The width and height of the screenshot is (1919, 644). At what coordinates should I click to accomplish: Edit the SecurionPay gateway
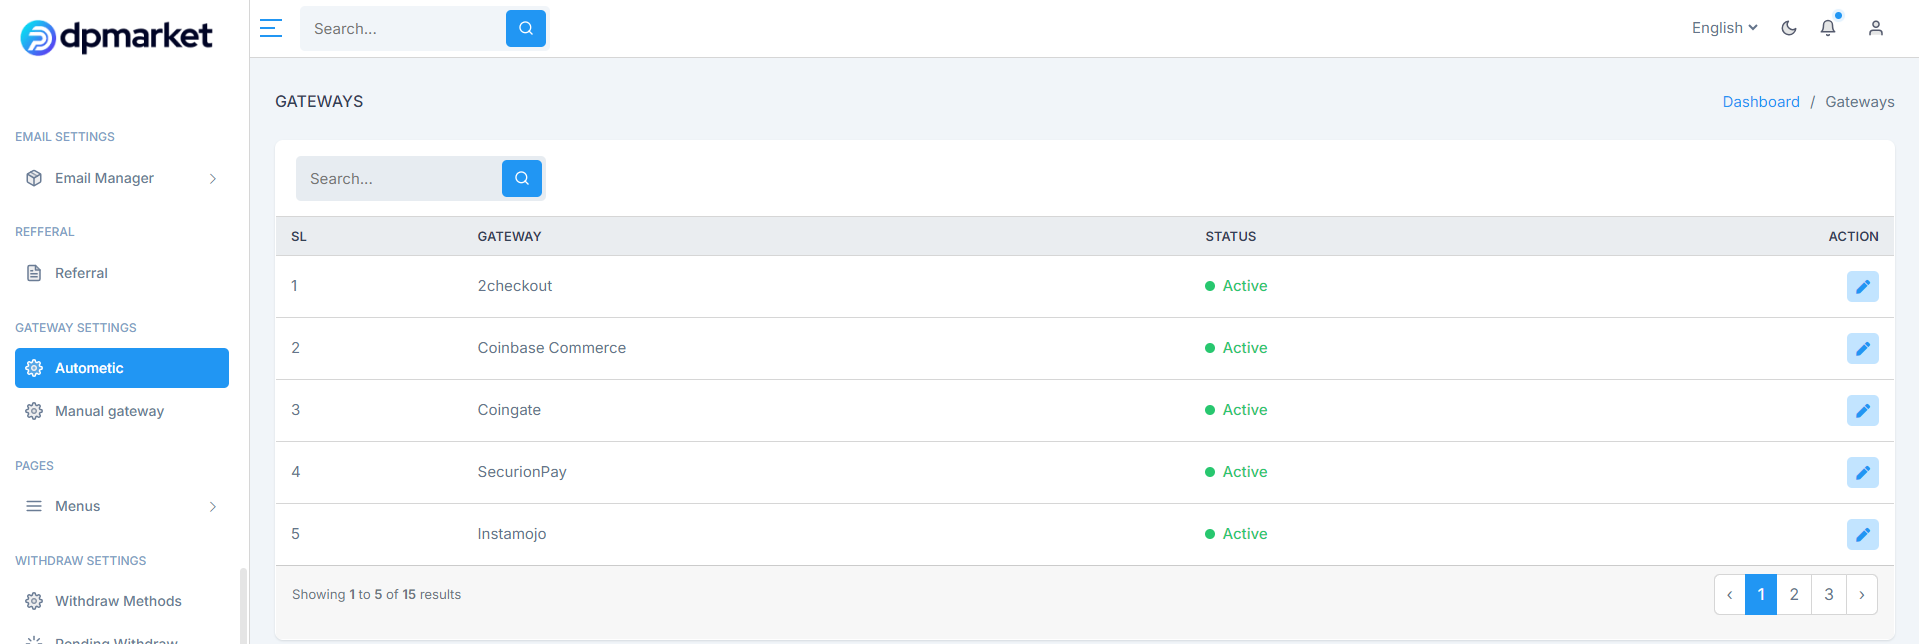pyautogui.click(x=1863, y=472)
